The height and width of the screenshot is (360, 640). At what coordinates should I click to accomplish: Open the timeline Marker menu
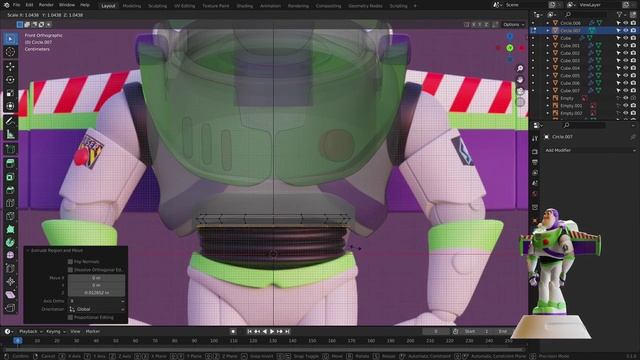(x=93, y=331)
